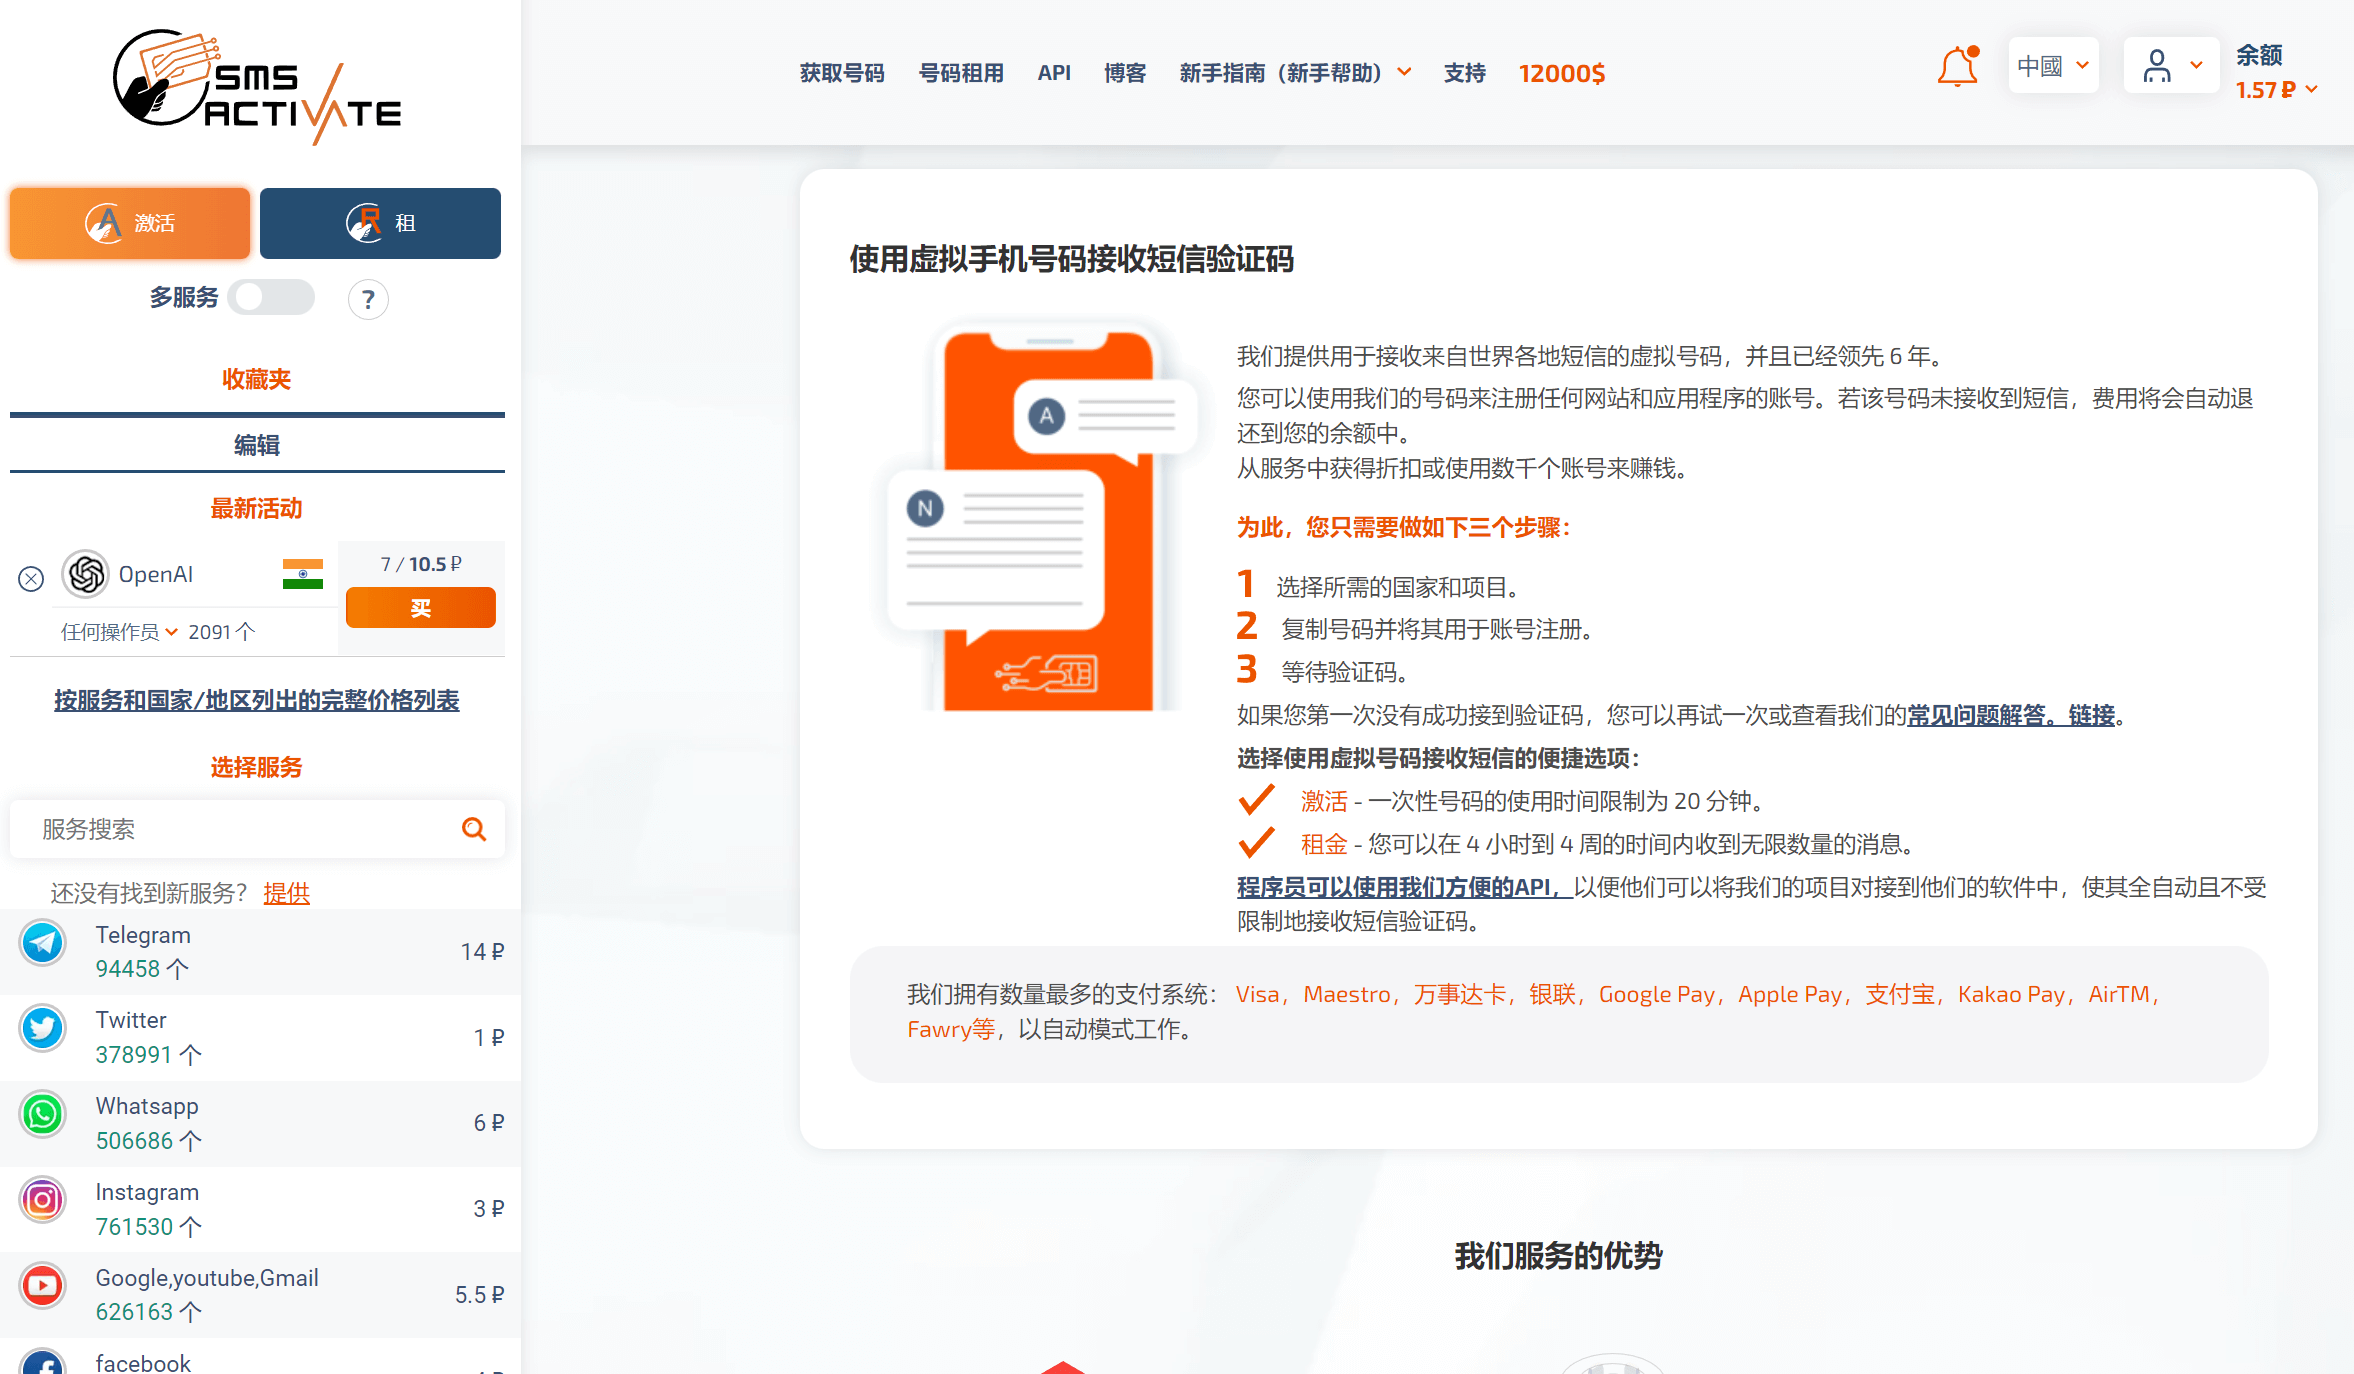Click the Twitter bird icon

(x=43, y=1029)
